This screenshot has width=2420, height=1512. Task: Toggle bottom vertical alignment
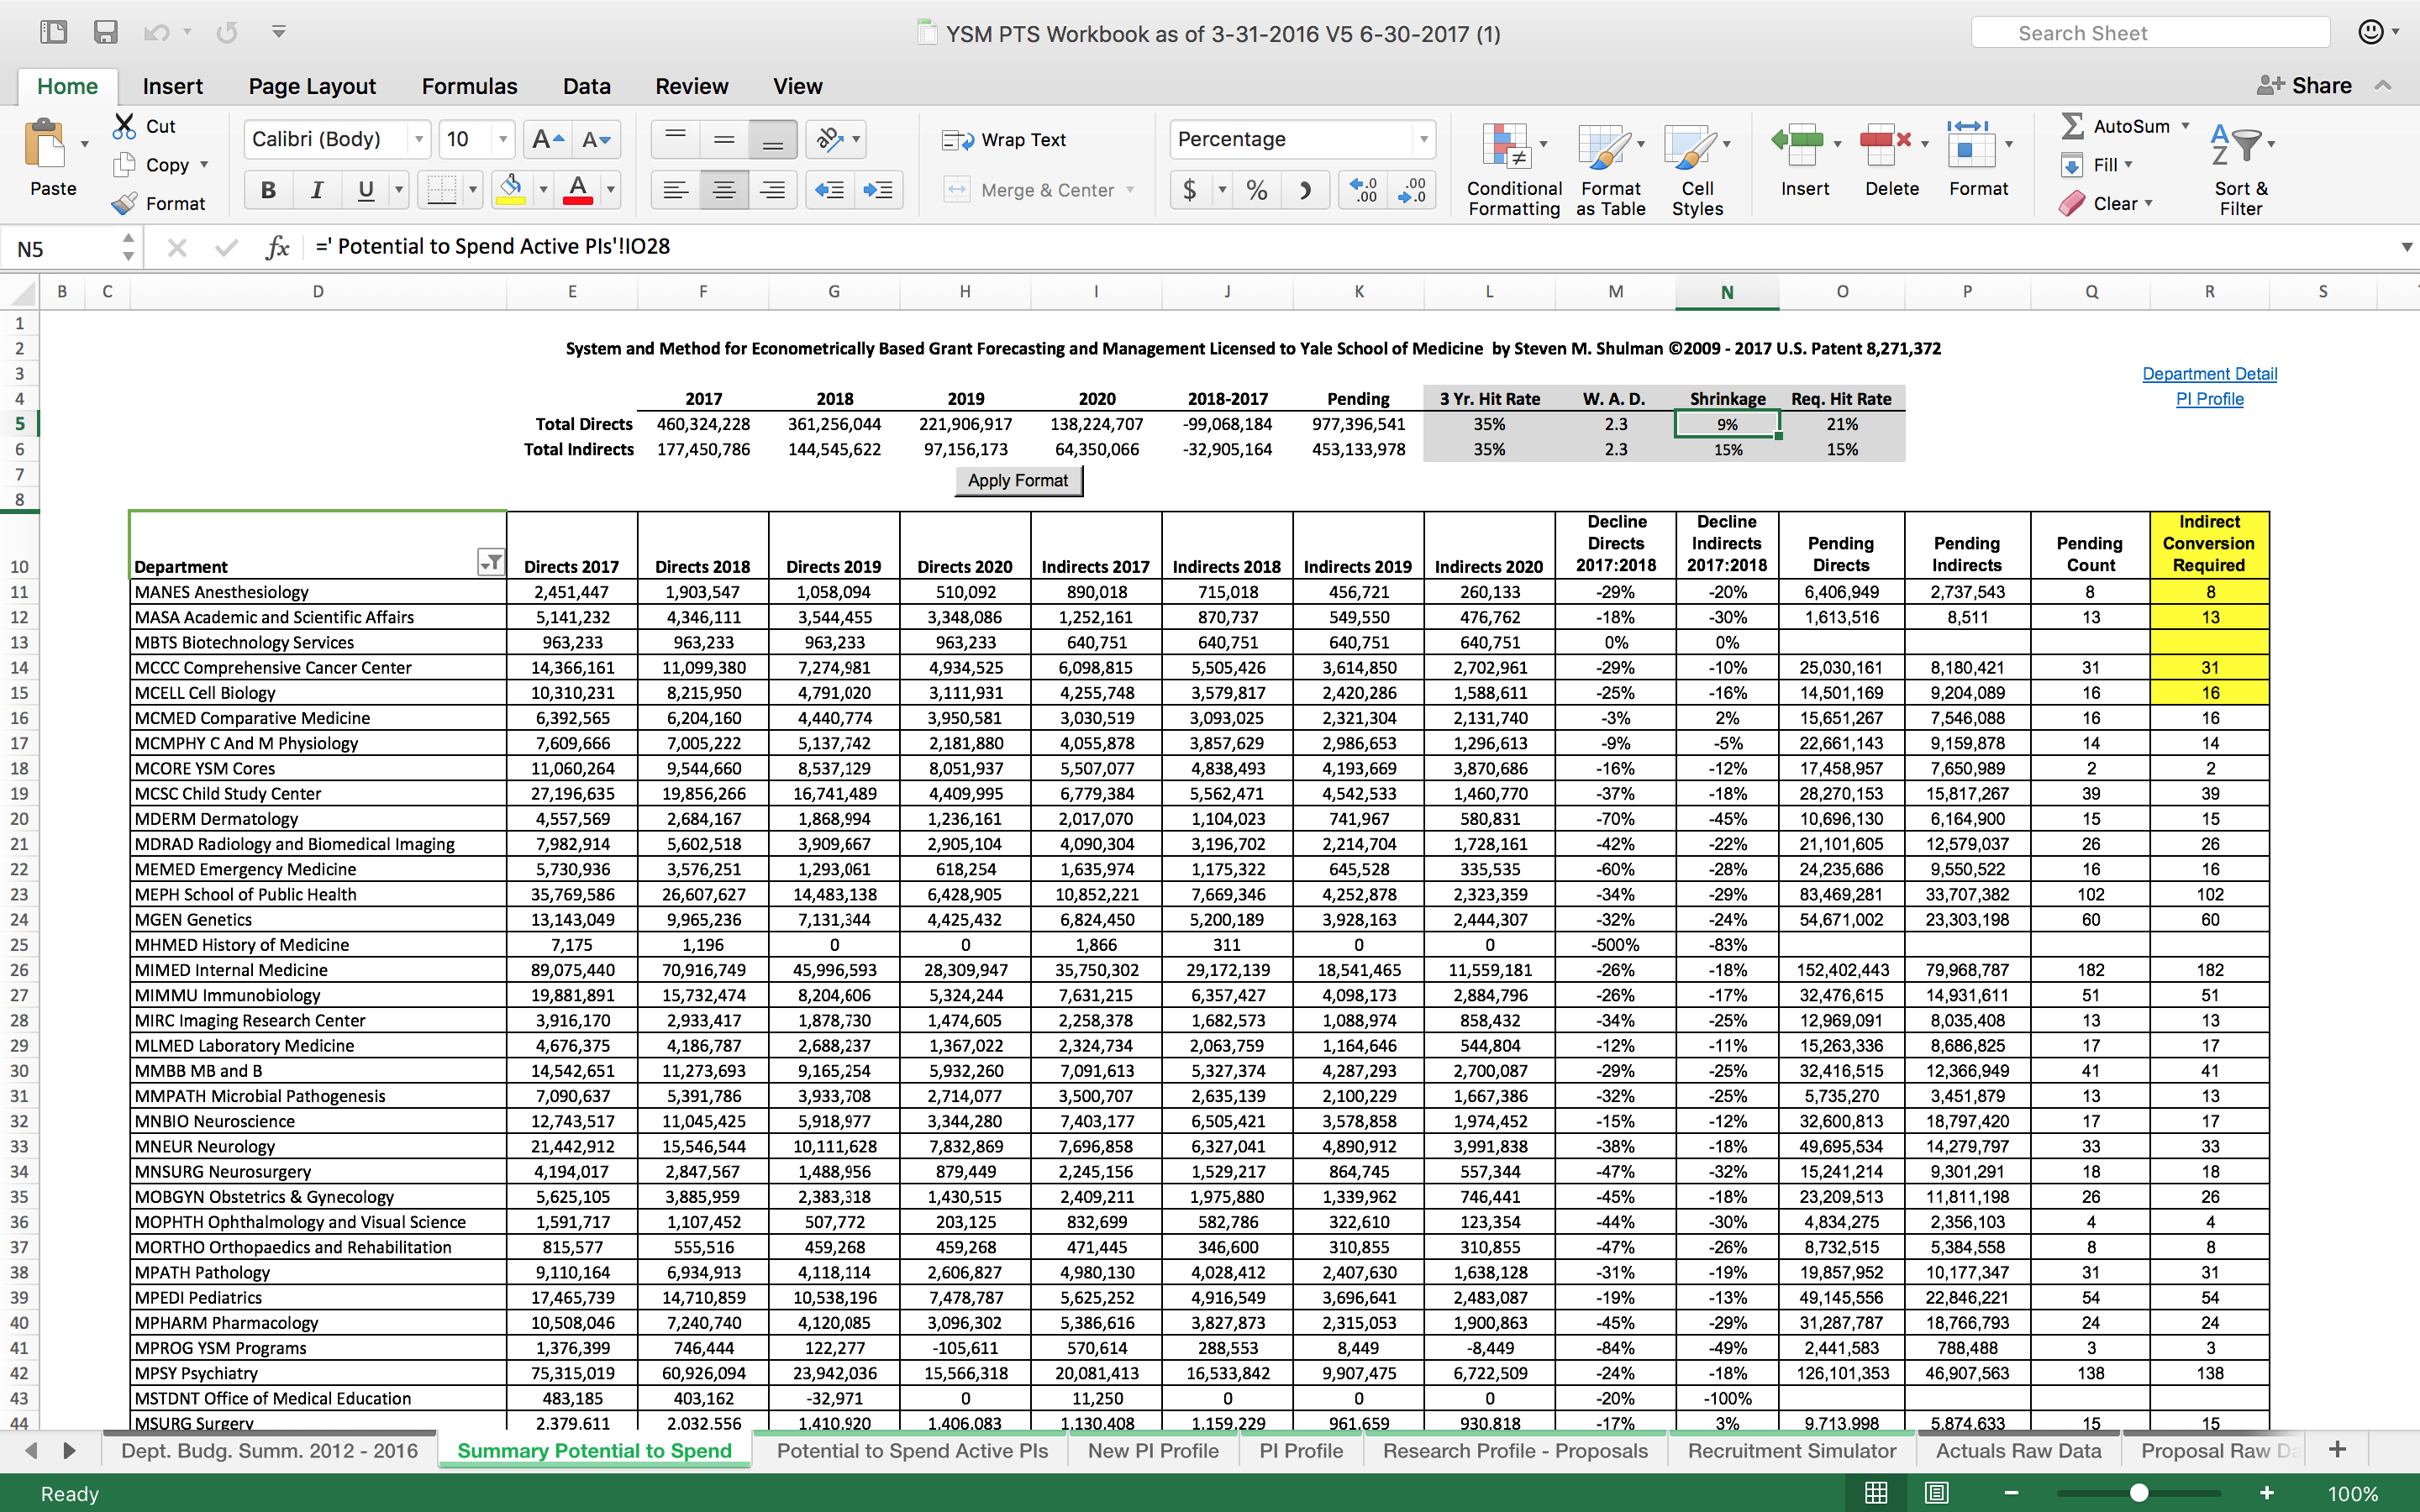tap(772, 140)
